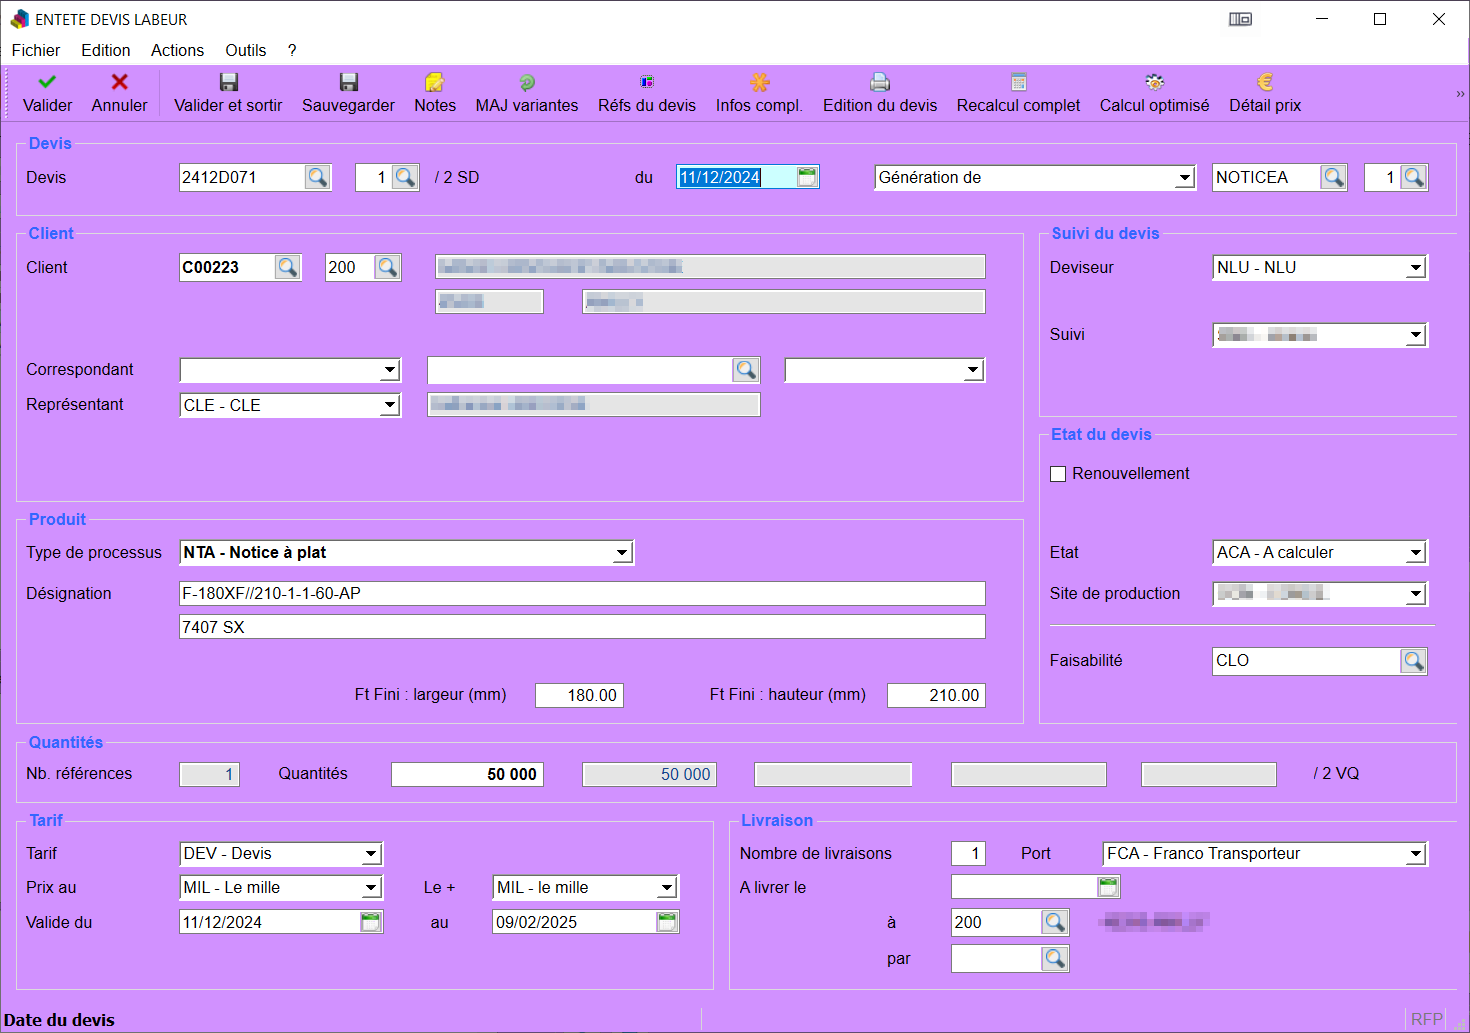Open the calendar picker for devis date
Viewport: 1470px width, 1033px height.
coord(807,177)
